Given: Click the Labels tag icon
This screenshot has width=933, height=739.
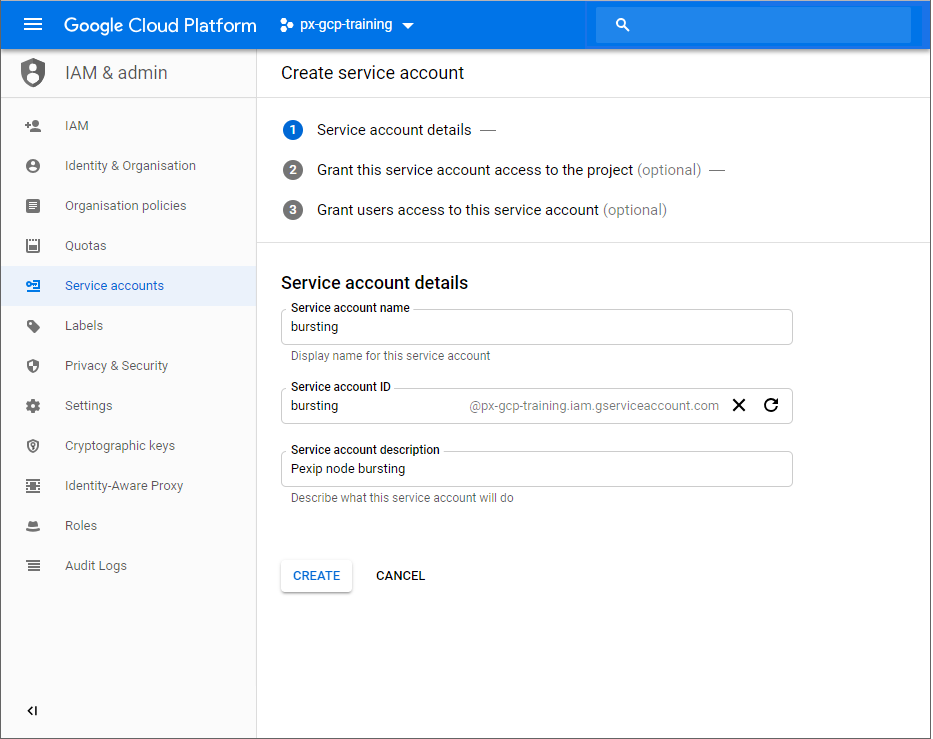Looking at the screenshot, I should (33, 326).
